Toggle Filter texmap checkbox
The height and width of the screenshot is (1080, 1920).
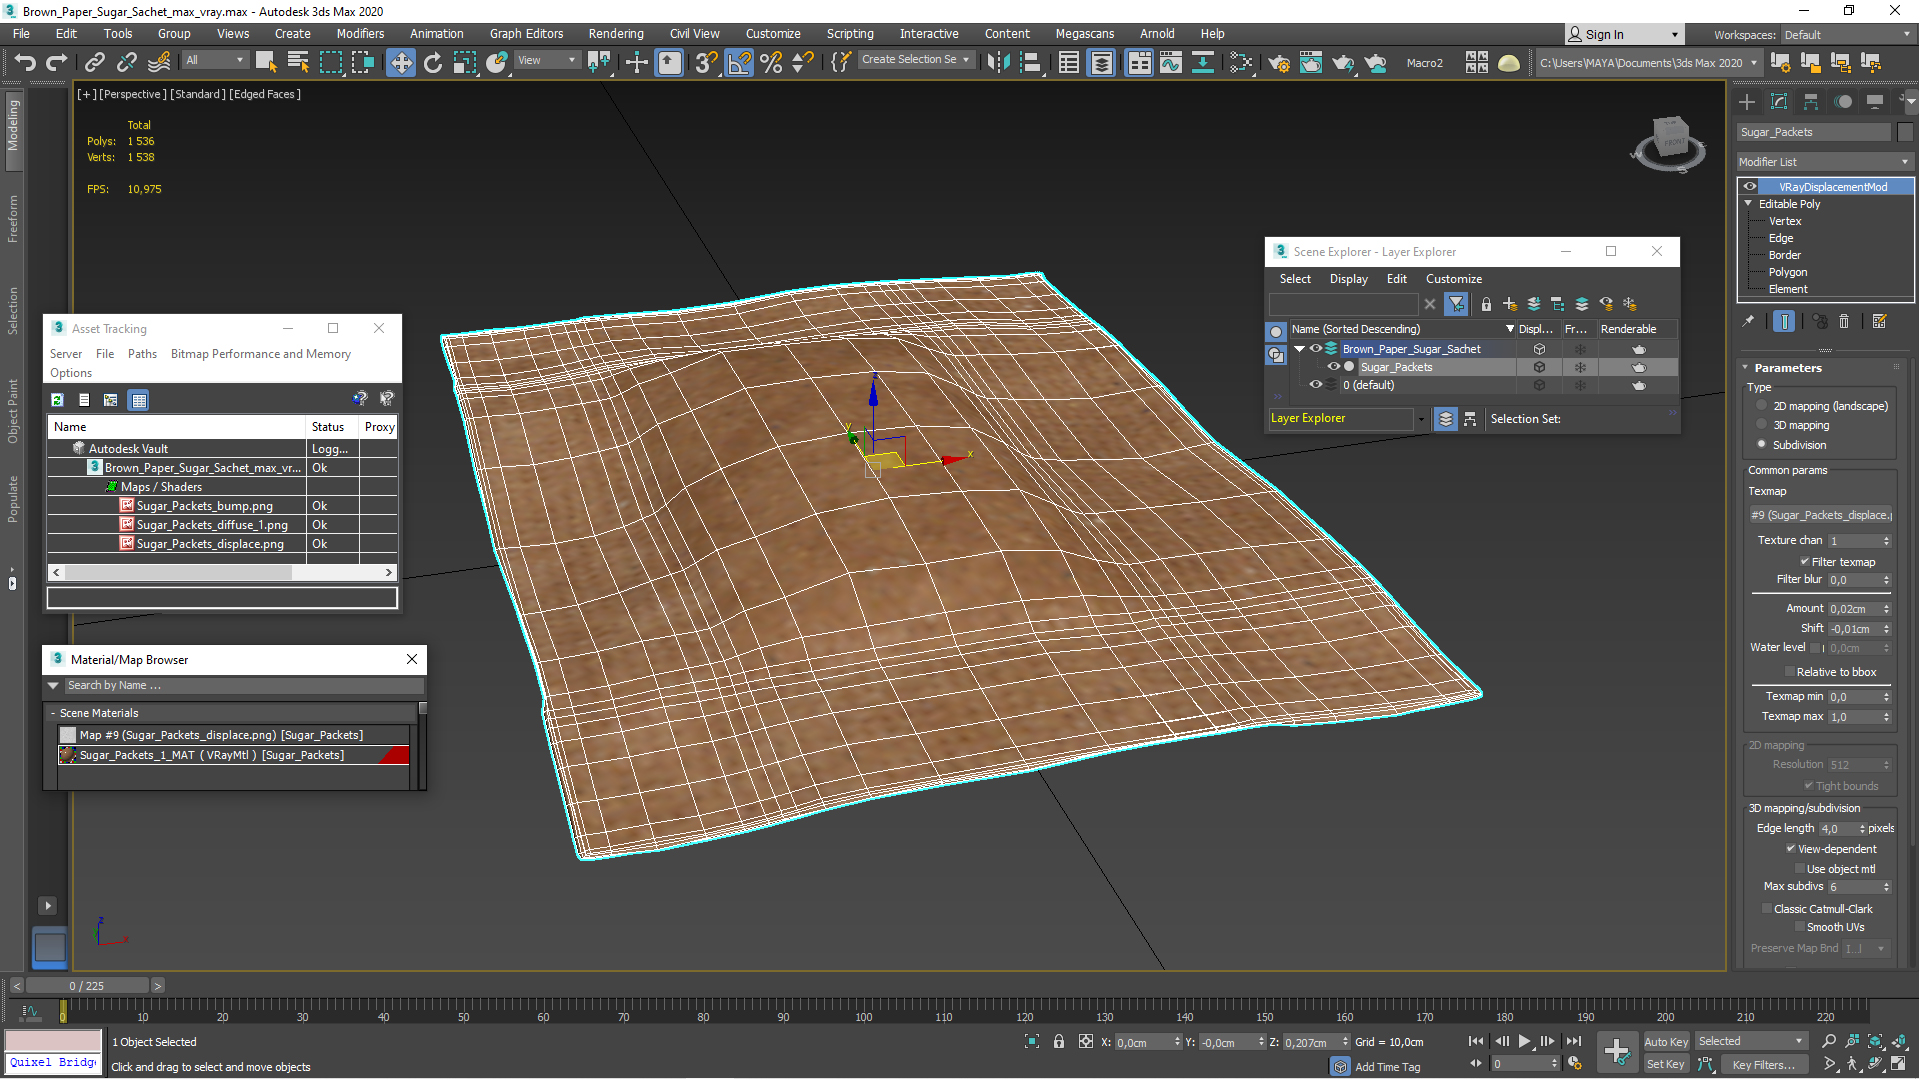[1805, 562]
